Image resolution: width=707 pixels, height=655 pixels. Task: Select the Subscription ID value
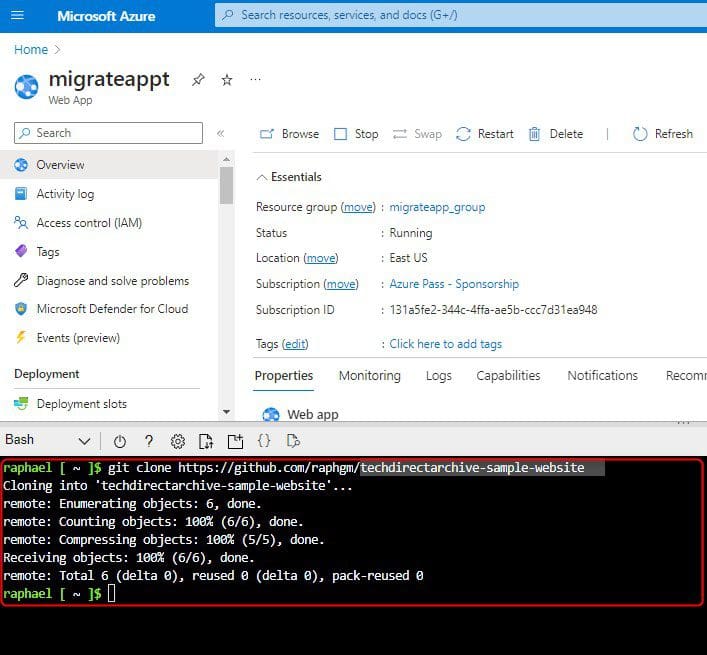click(x=493, y=310)
